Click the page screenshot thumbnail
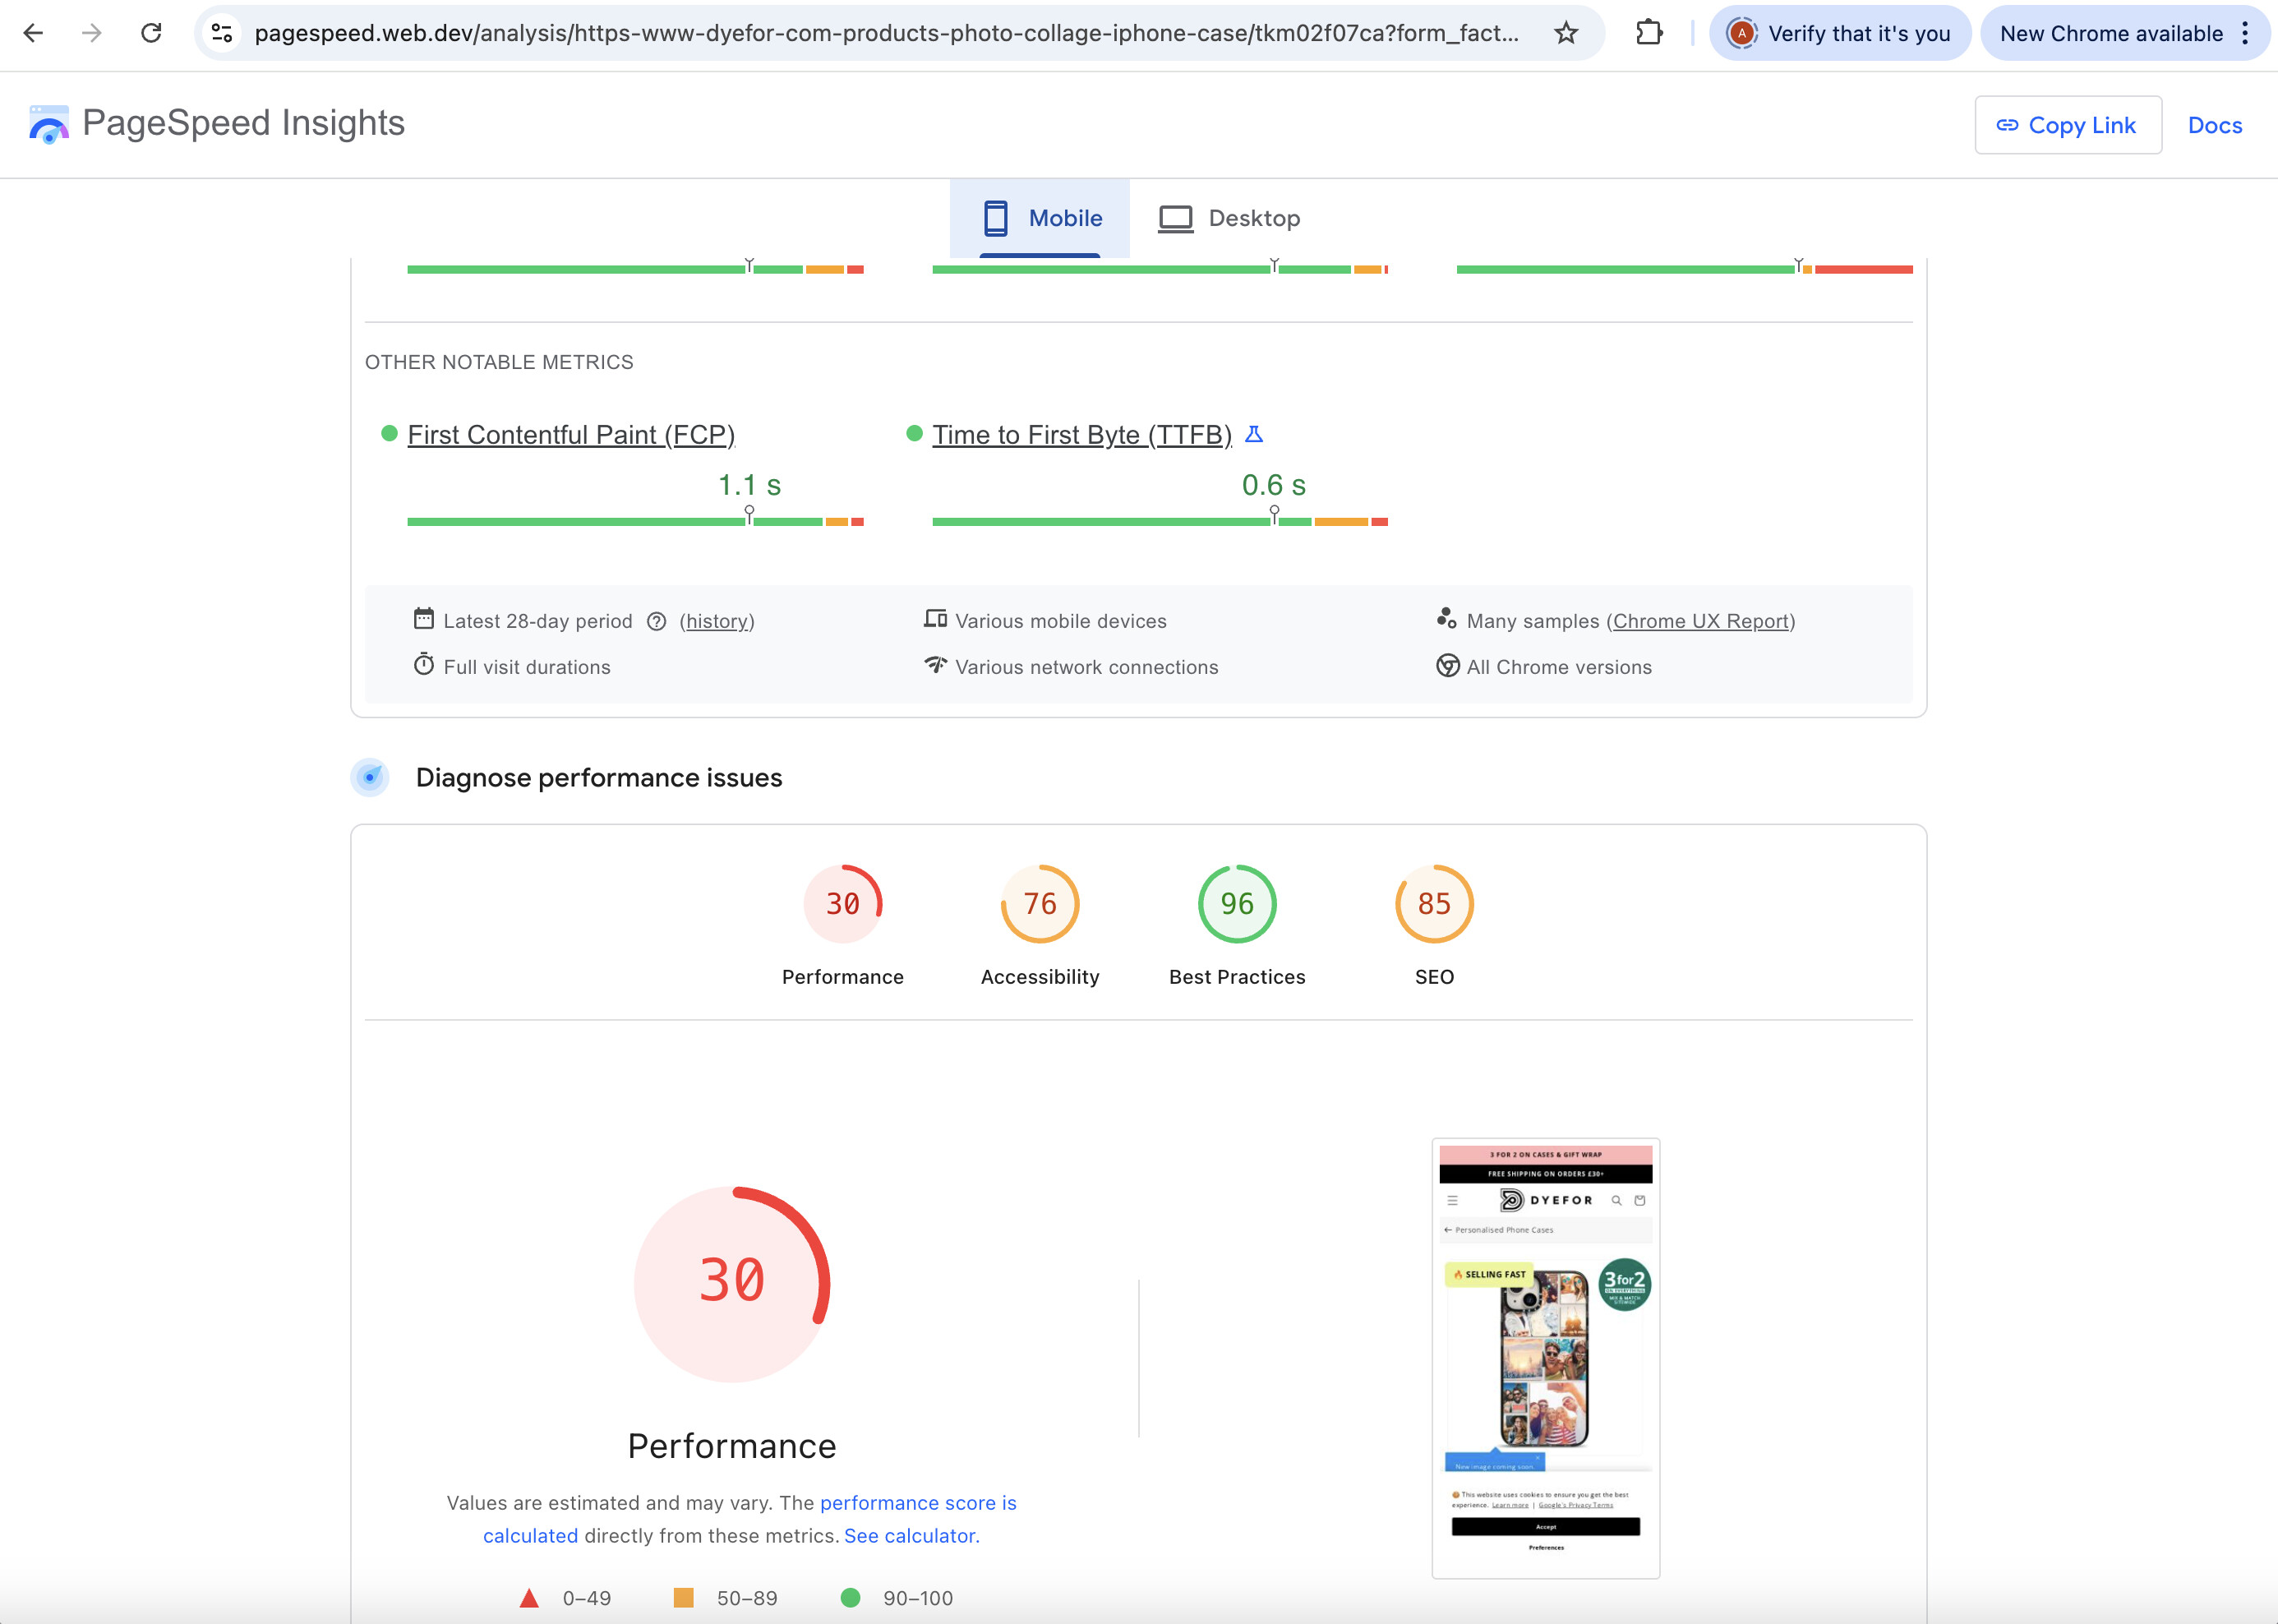 pyautogui.click(x=1545, y=1357)
